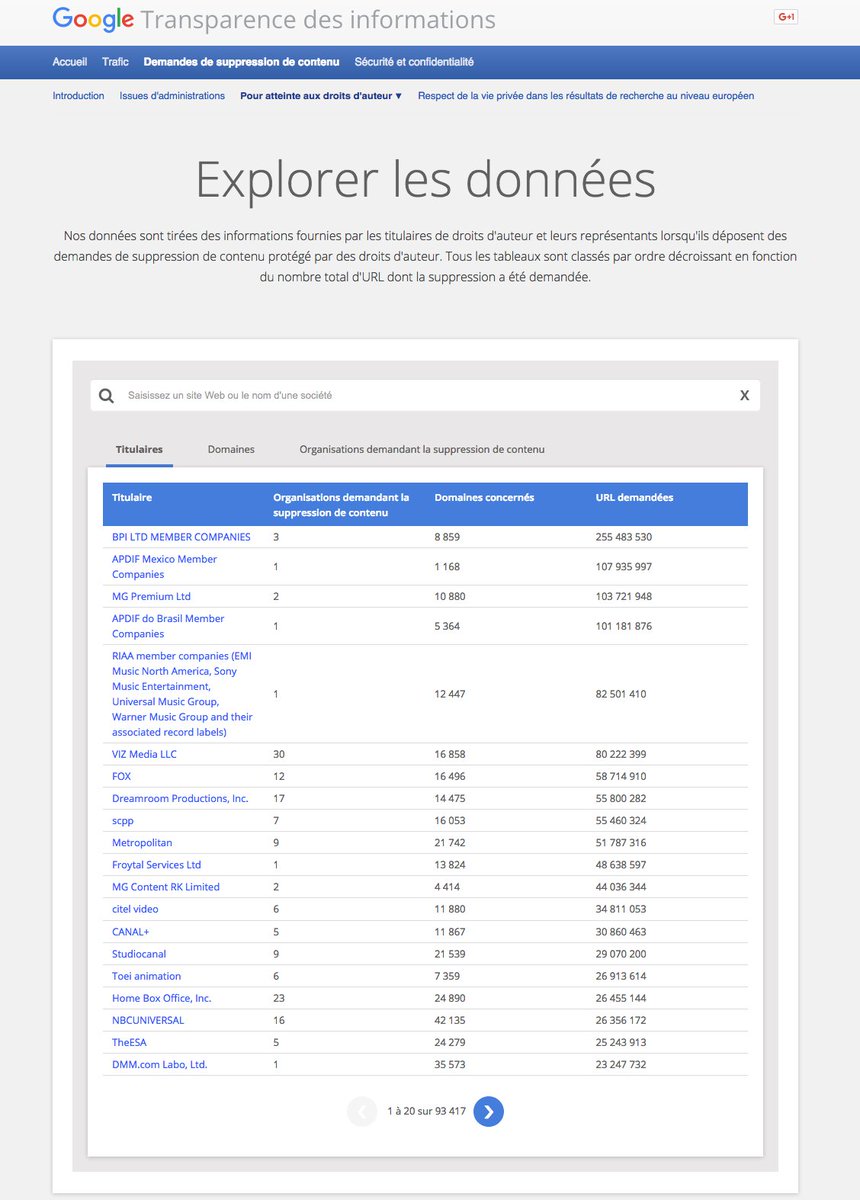
Task: Open Trafic in the top navigation
Action: coord(115,62)
